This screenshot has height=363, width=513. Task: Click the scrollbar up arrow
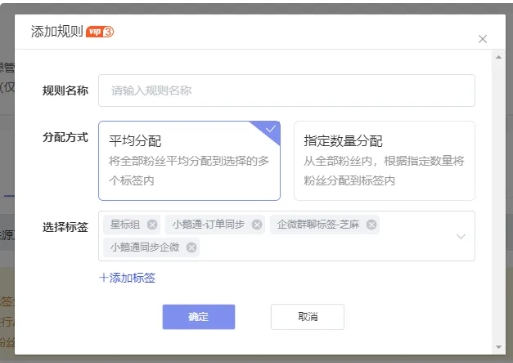point(499,57)
